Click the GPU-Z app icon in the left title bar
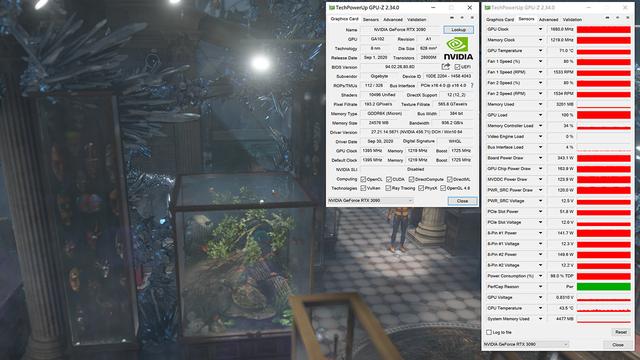The height and width of the screenshot is (360, 640). tap(331, 8)
